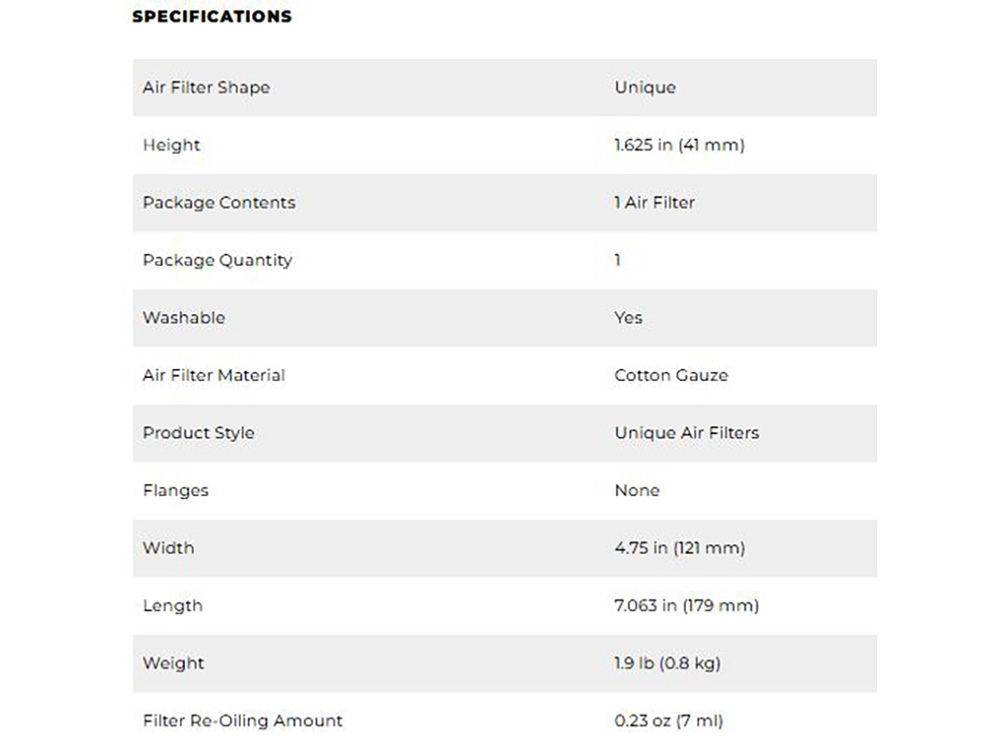Select the 'Yes' value for Washable
This screenshot has height=750, width=1000.
pos(628,318)
